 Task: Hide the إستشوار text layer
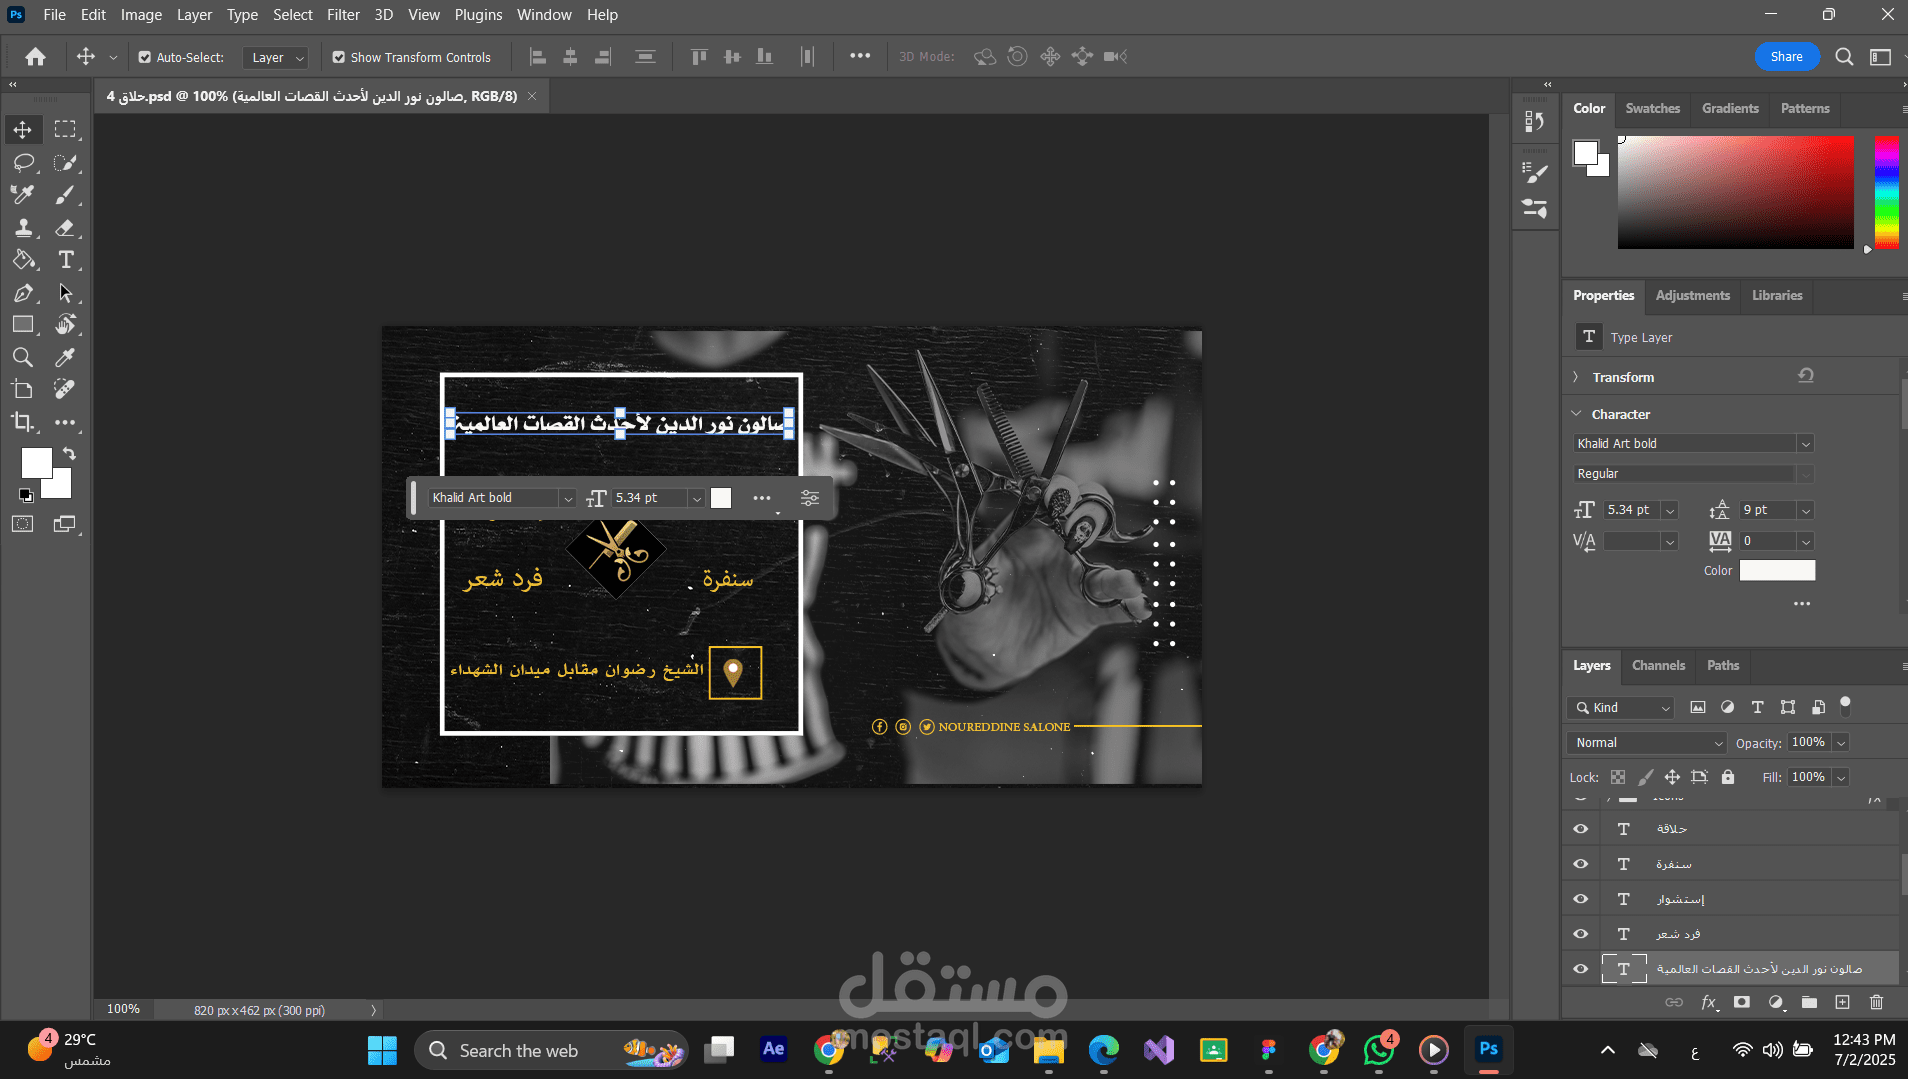(x=1580, y=899)
